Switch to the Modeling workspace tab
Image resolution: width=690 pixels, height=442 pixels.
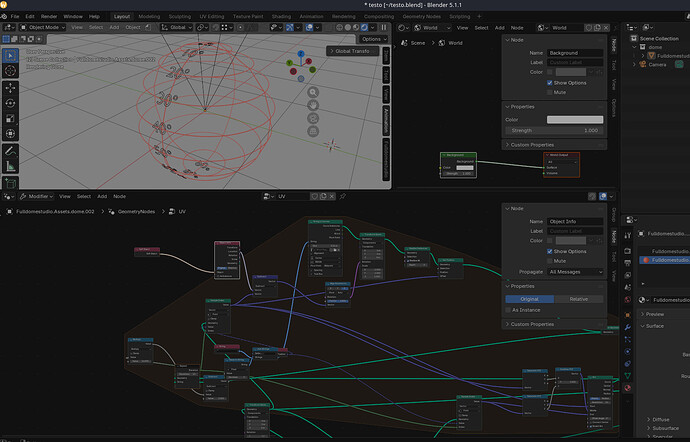pos(149,16)
